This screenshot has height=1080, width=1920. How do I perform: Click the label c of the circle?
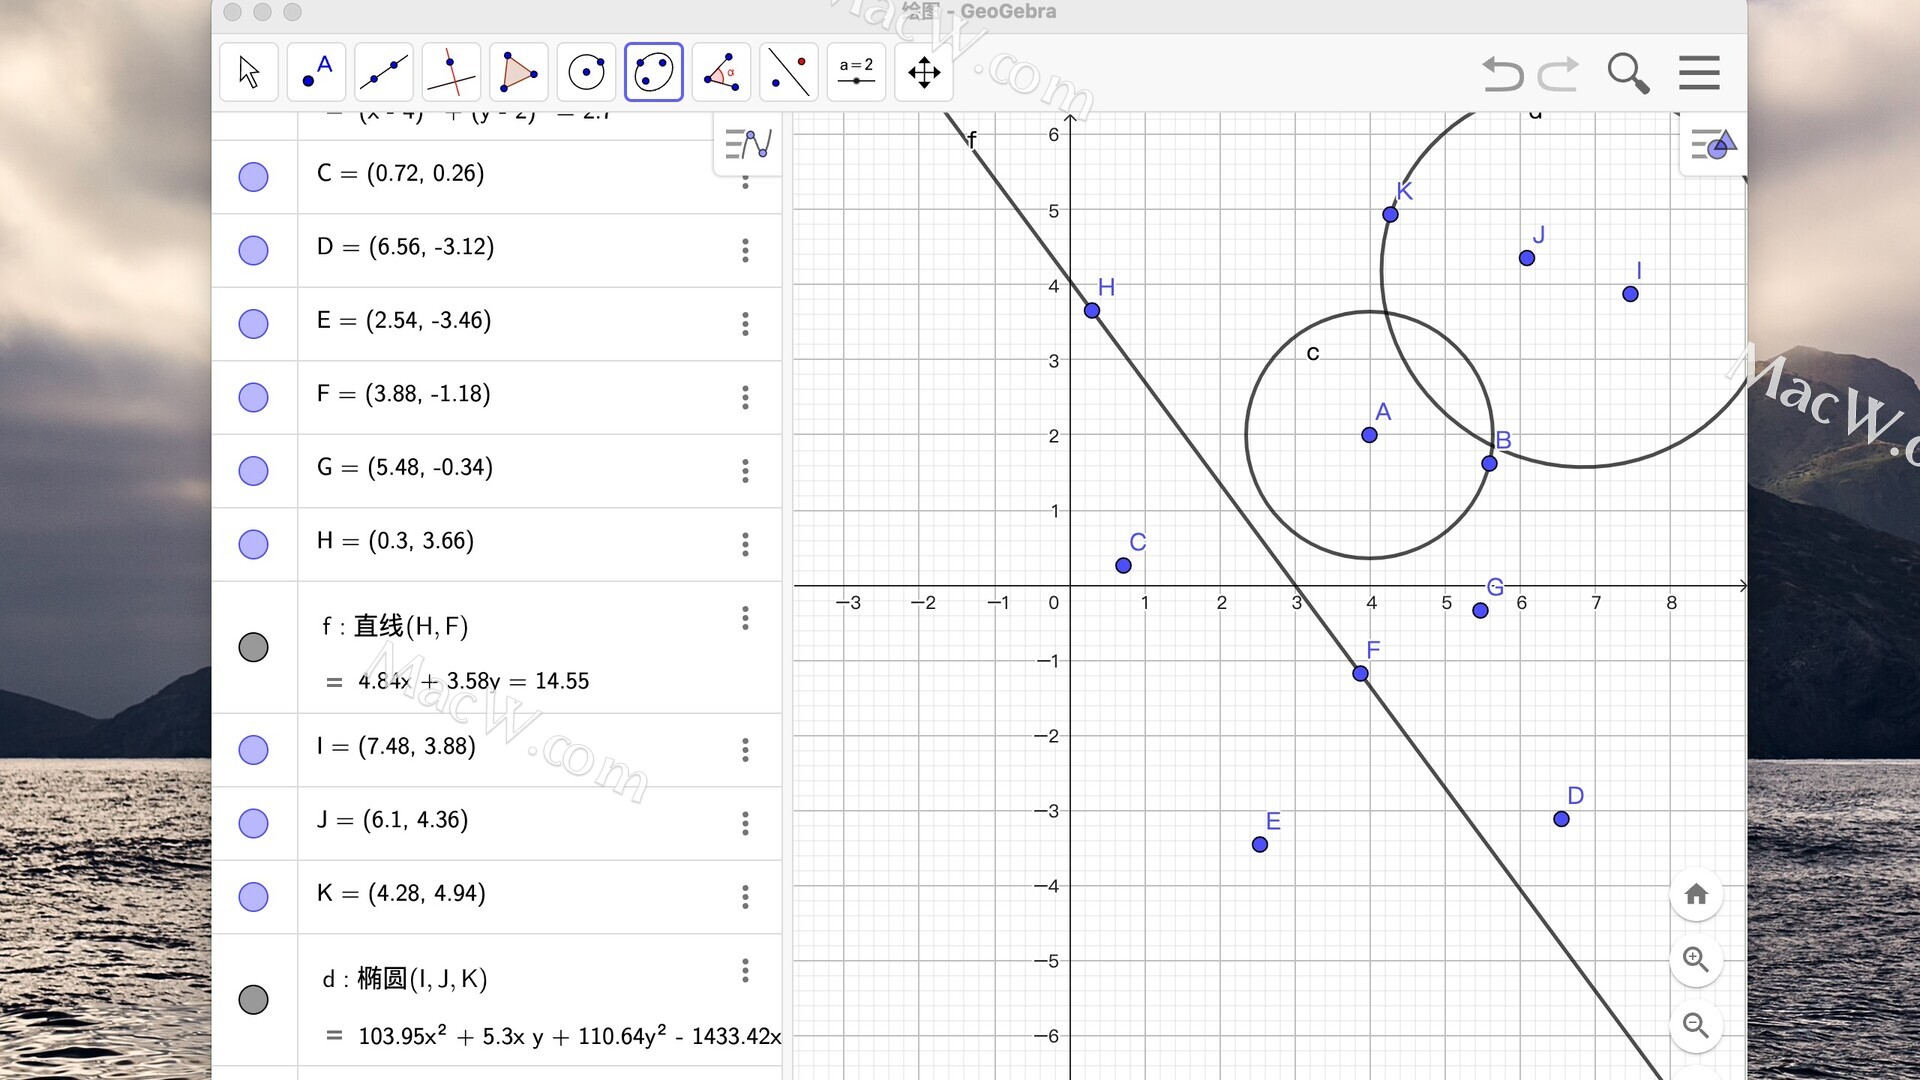coord(1313,353)
